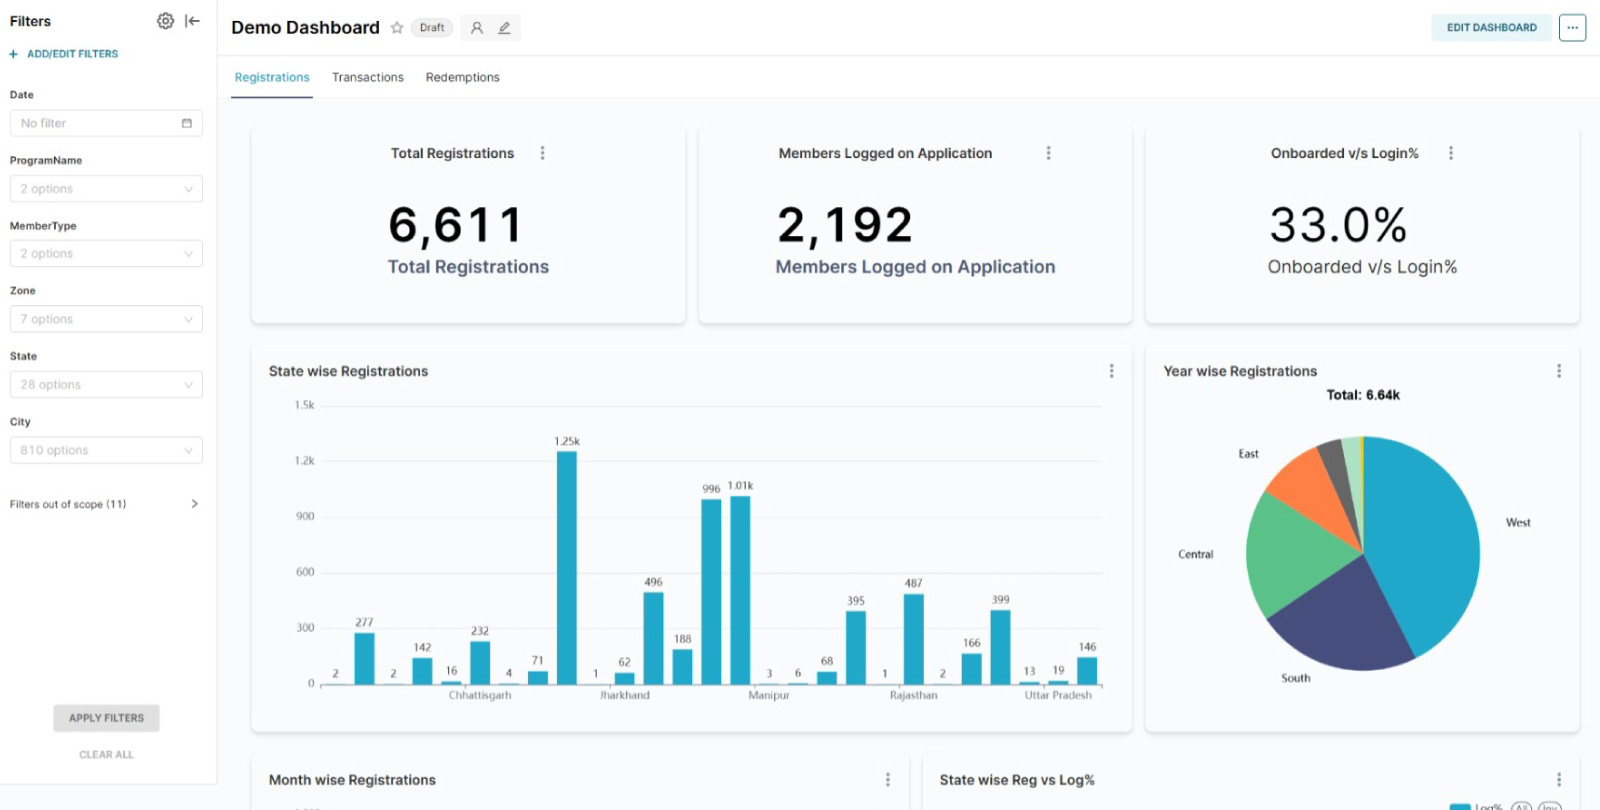This screenshot has height=810, width=1600.
Task: Open the Filters settings gear icon
Action: [165, 21]
